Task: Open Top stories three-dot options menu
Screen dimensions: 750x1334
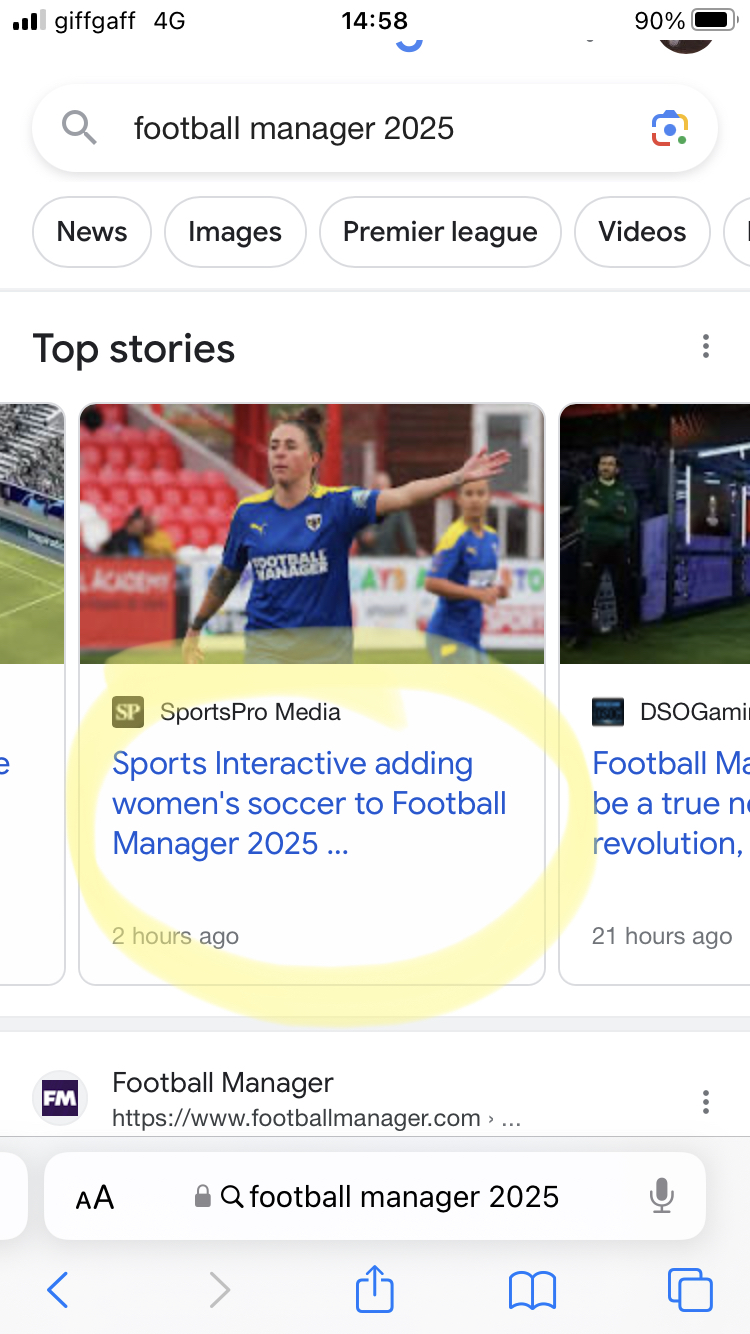Action: click(706, 347)
